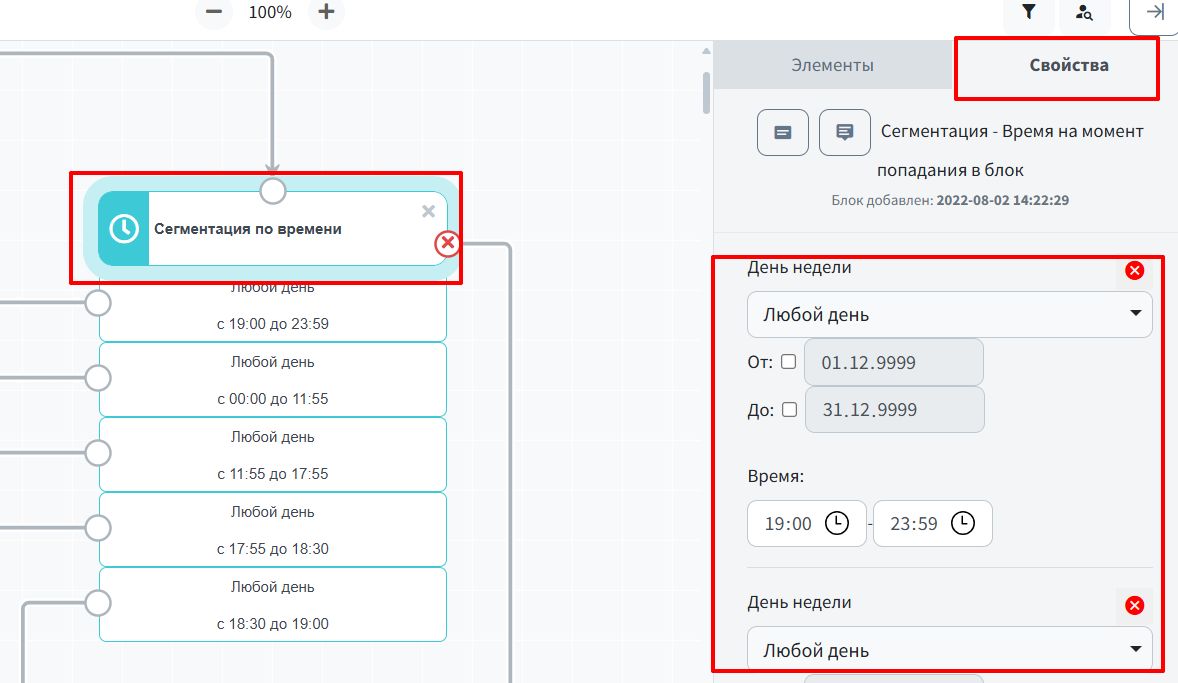Click connector of 11:55 до 17:55 segment
This screenshot has height=683, width=1178.
[98, 453]
